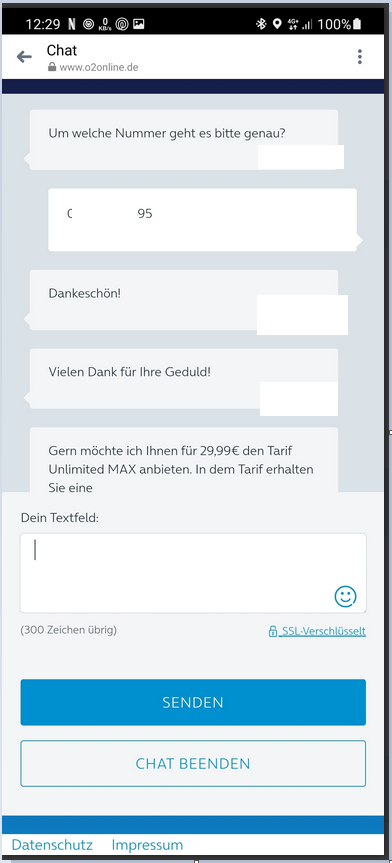
Task: Open the Datenschutz footer link
Action: coord(52,845)
